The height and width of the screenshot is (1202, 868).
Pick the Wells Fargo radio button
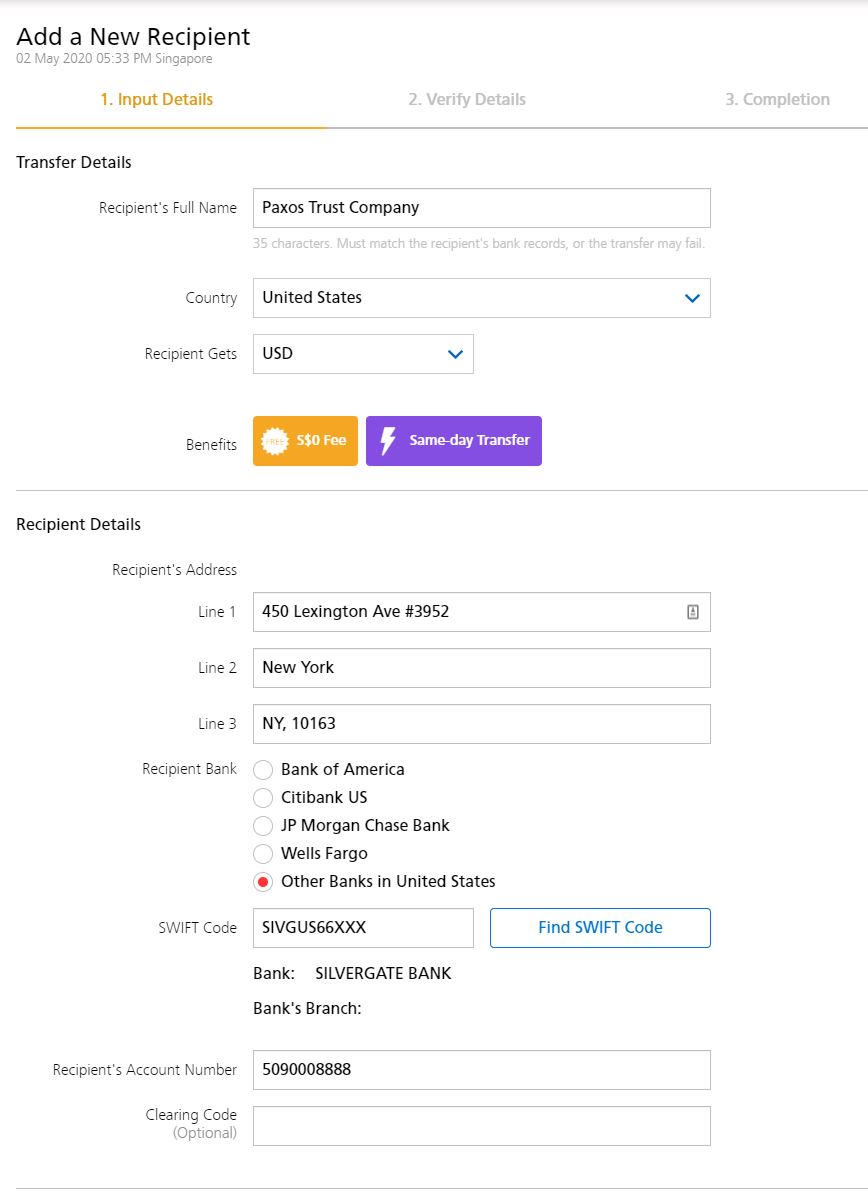tap(263, 854)
